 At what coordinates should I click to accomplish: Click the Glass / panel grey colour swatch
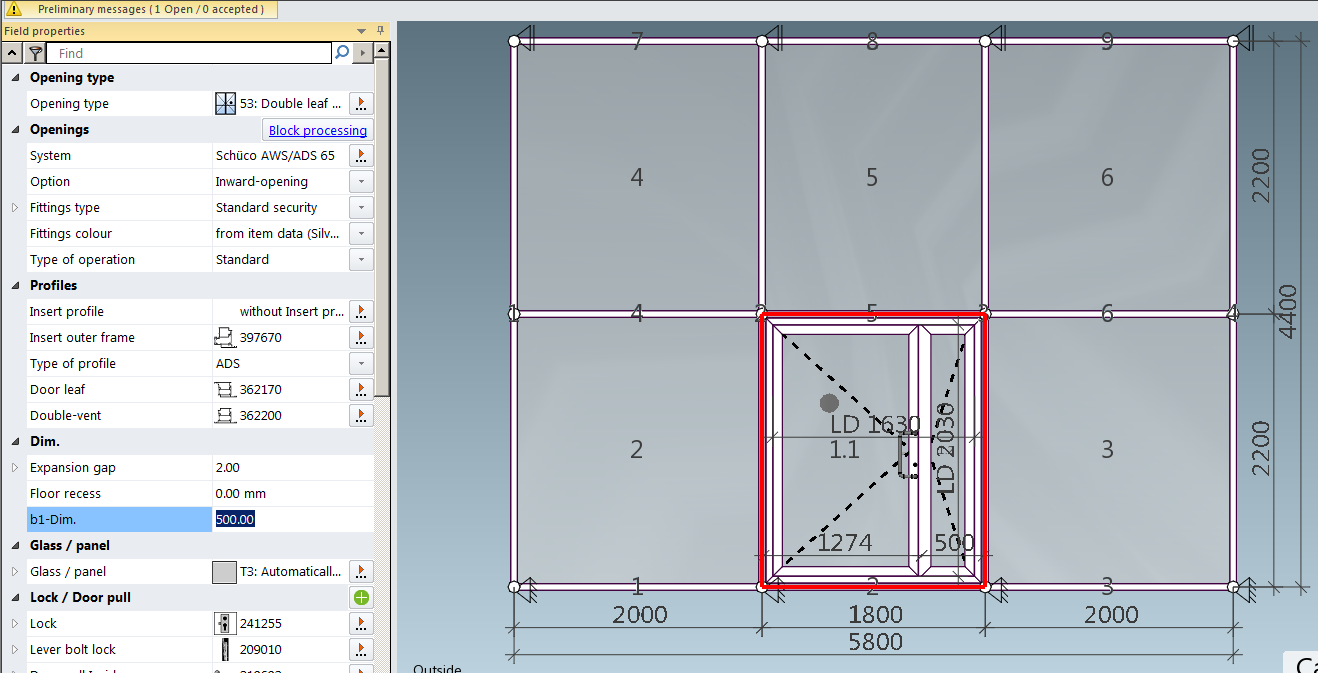point(224,572)
